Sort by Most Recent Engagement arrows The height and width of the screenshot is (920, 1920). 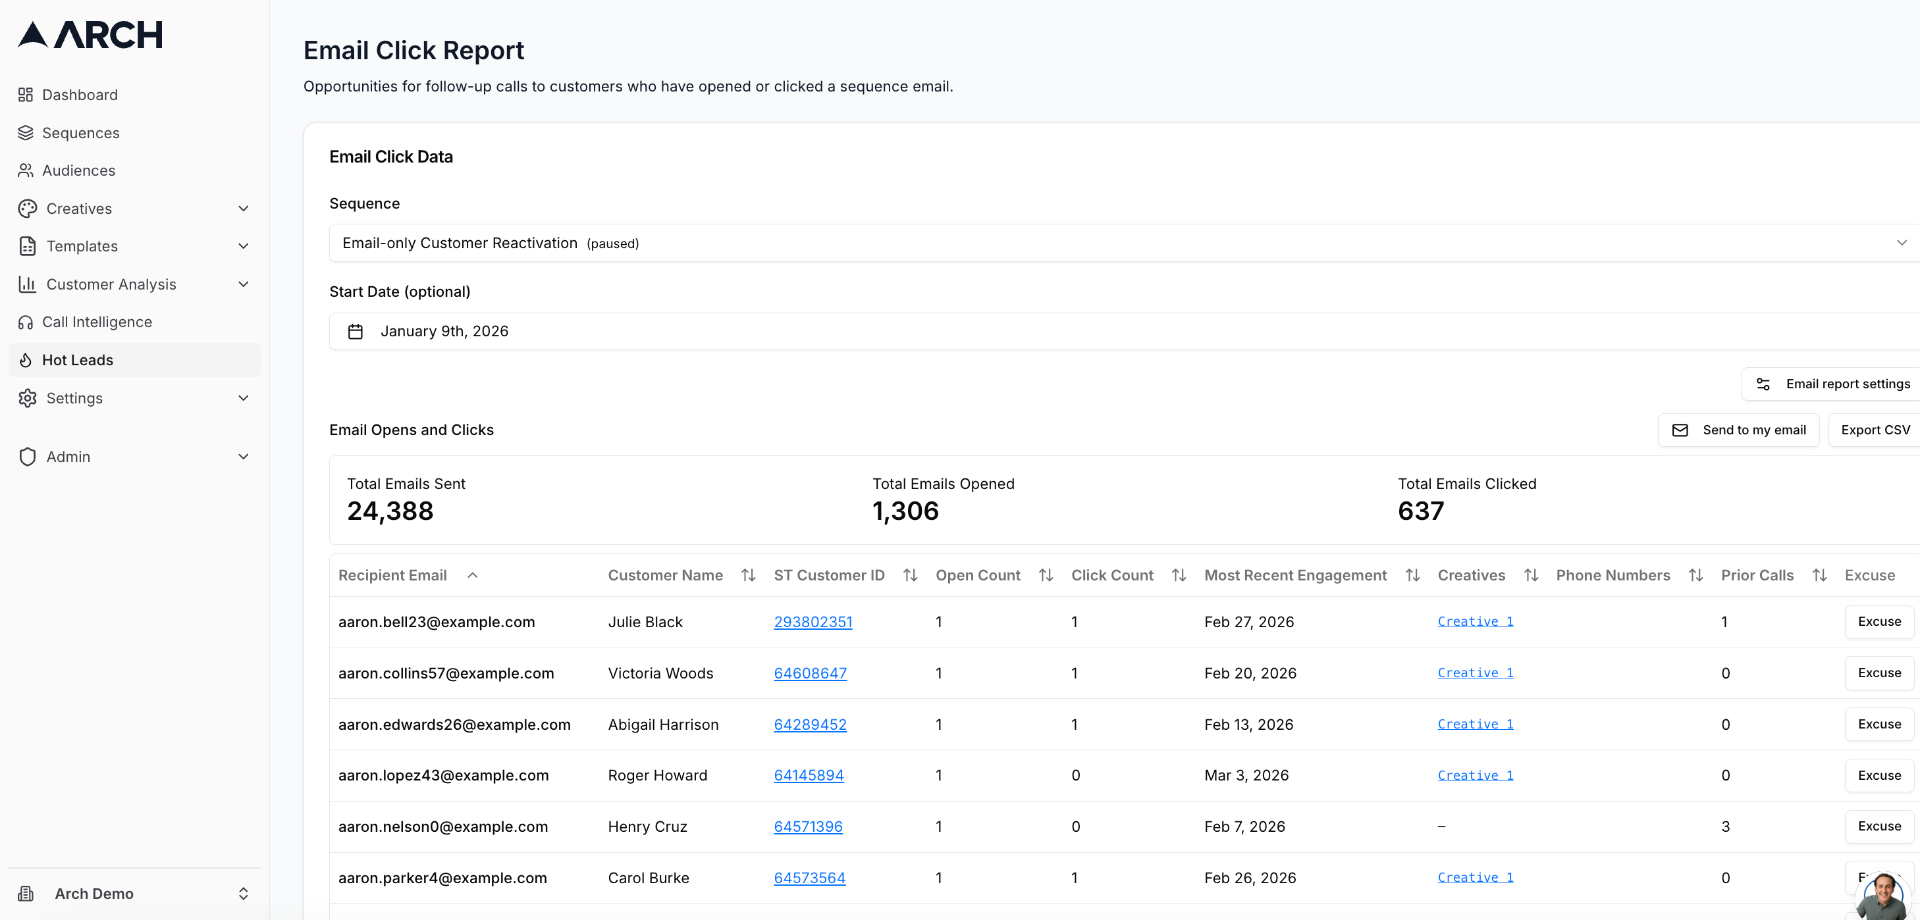coord(1413,575)
